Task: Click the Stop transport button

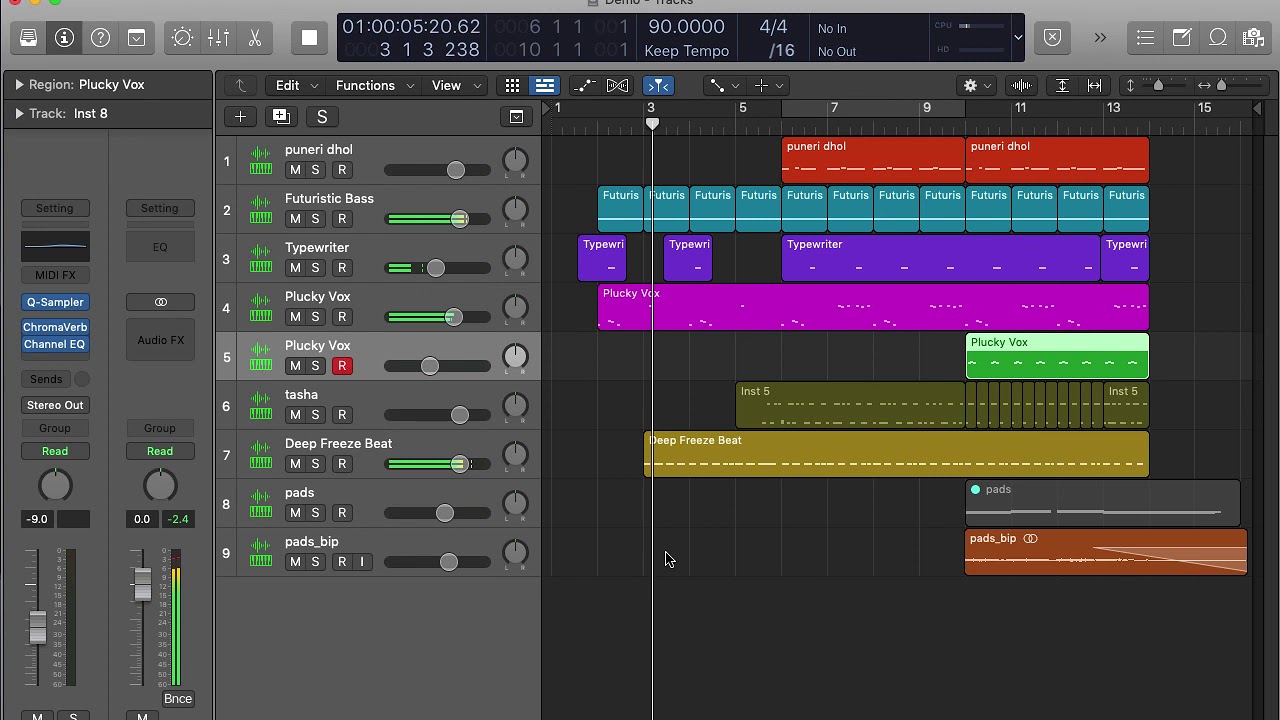Action: pos(309,38)
